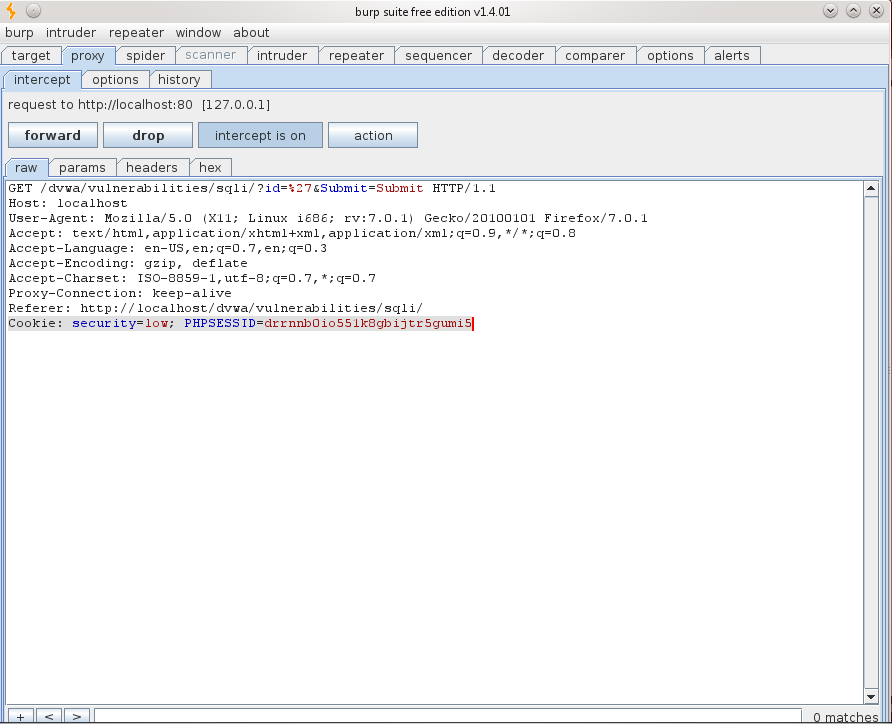Click scrollbar down arrow
The image size is (892, 724).
pyautogui.click(x=871, y=696)
